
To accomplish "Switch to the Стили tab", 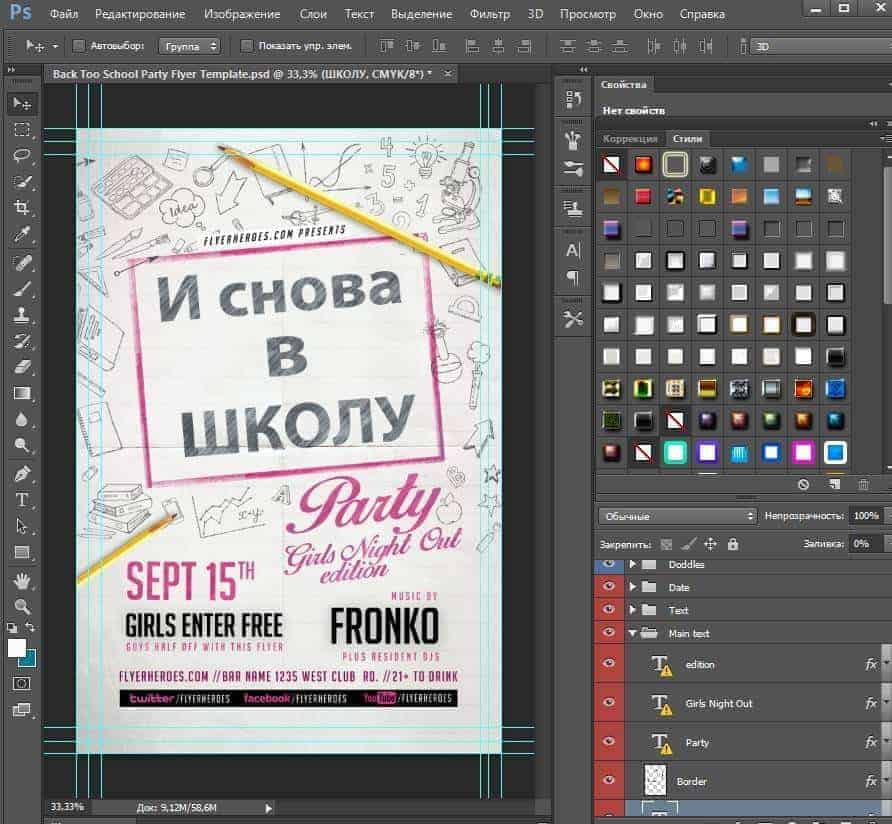I will click(x=687, y=139).
